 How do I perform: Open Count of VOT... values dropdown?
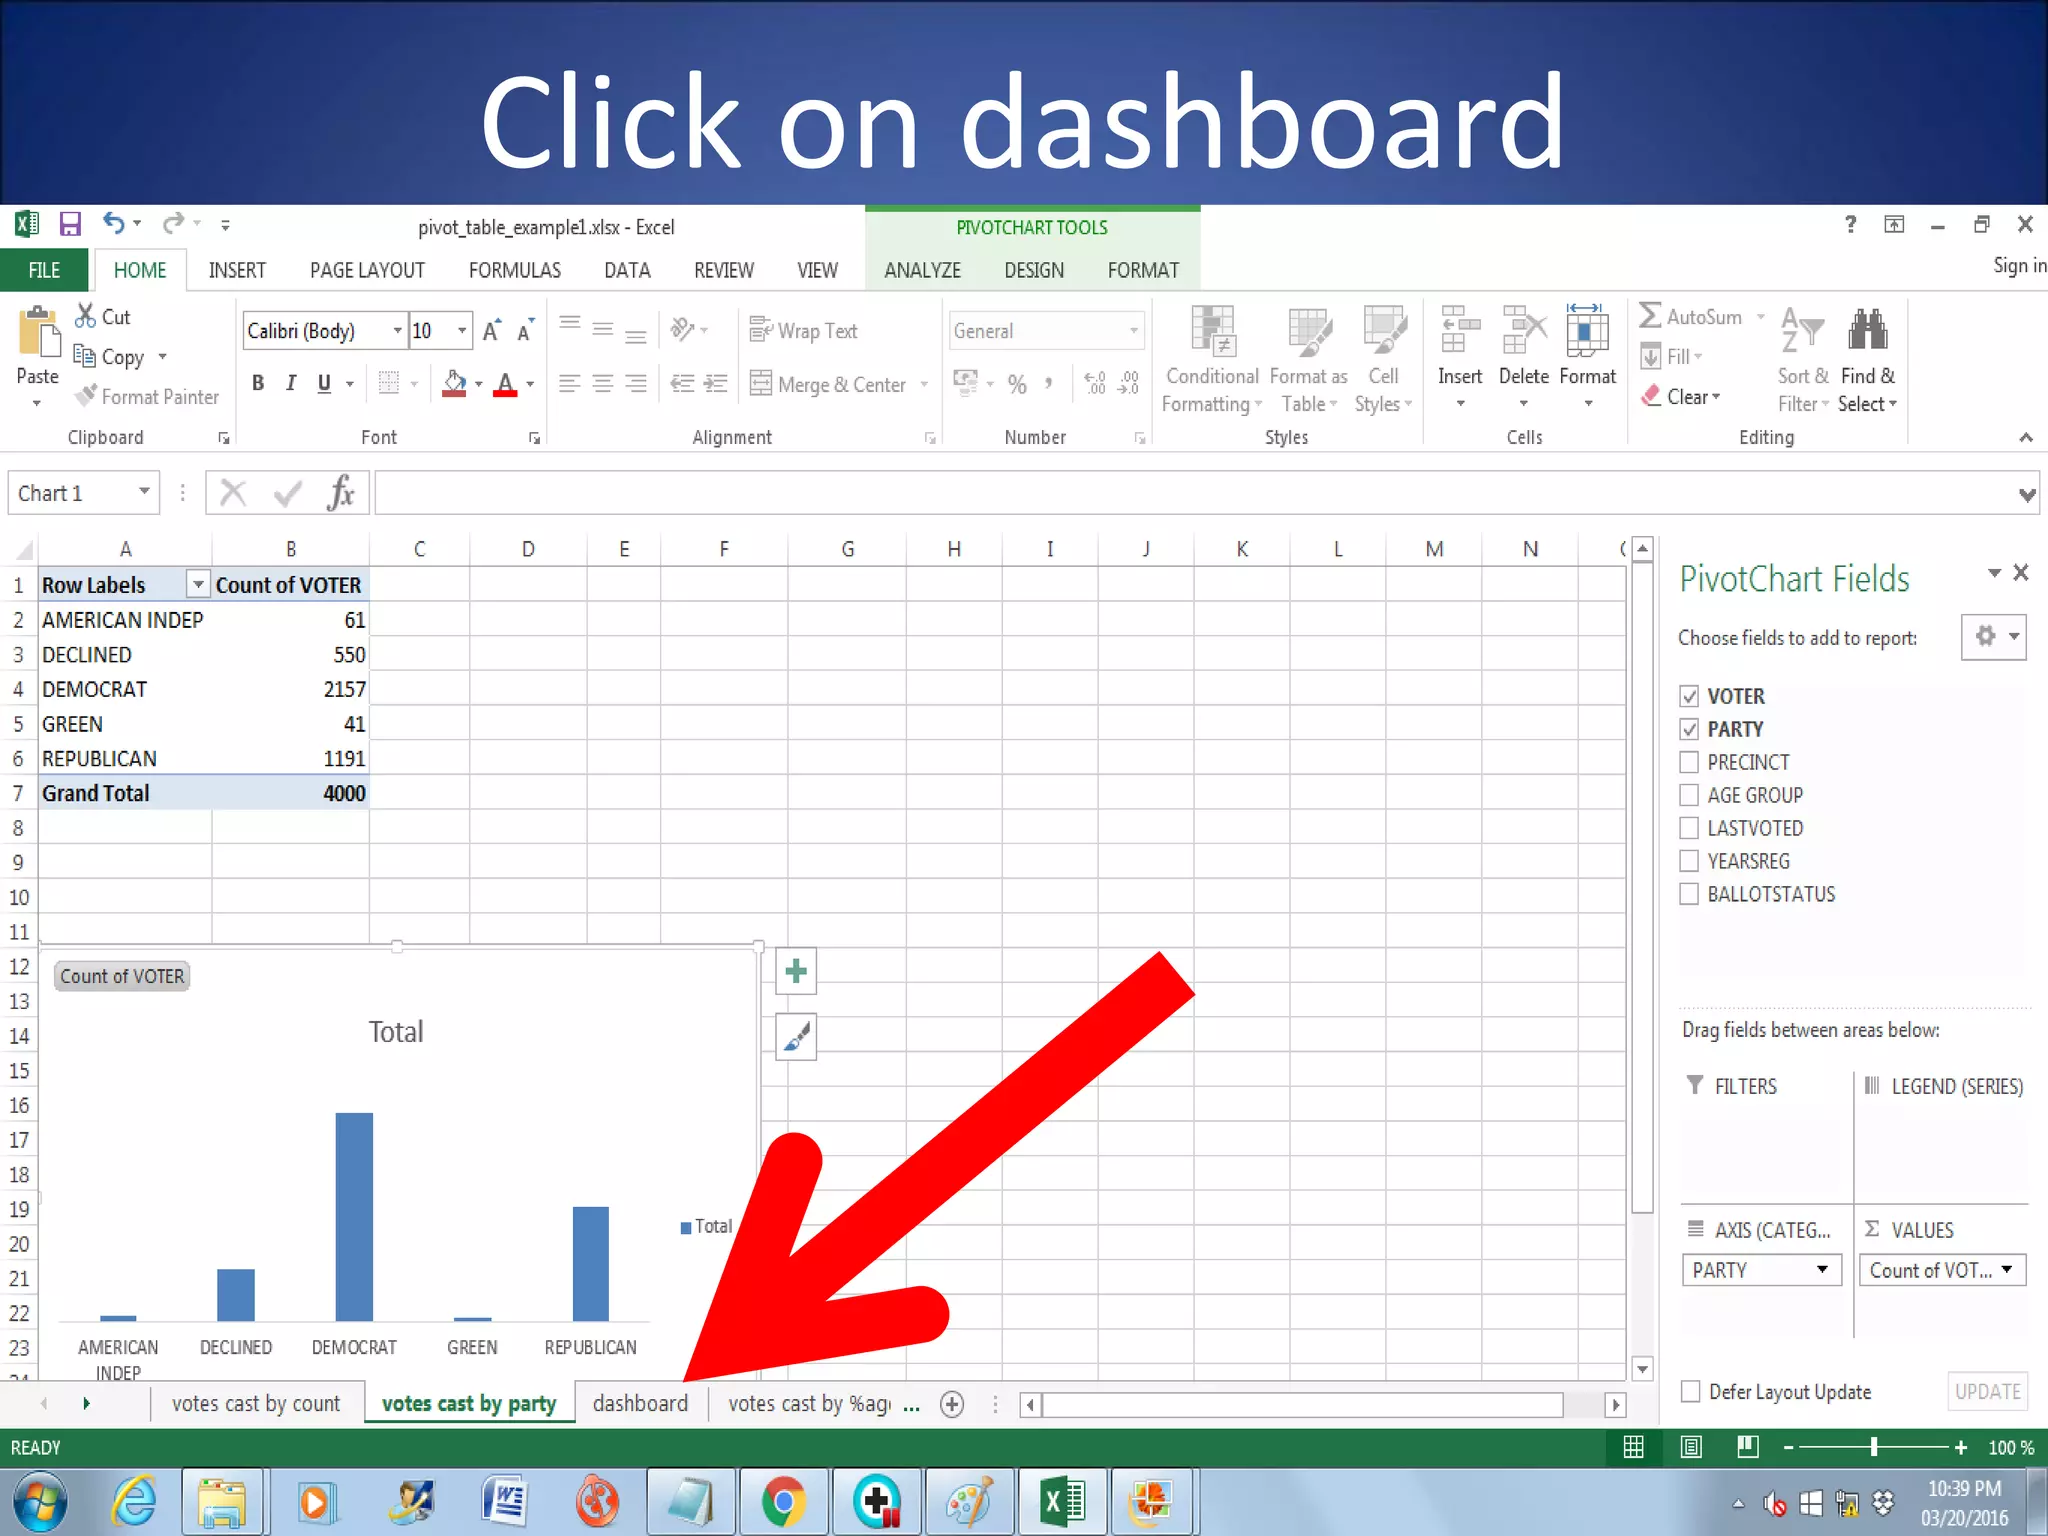[x=2007, y=1270]
